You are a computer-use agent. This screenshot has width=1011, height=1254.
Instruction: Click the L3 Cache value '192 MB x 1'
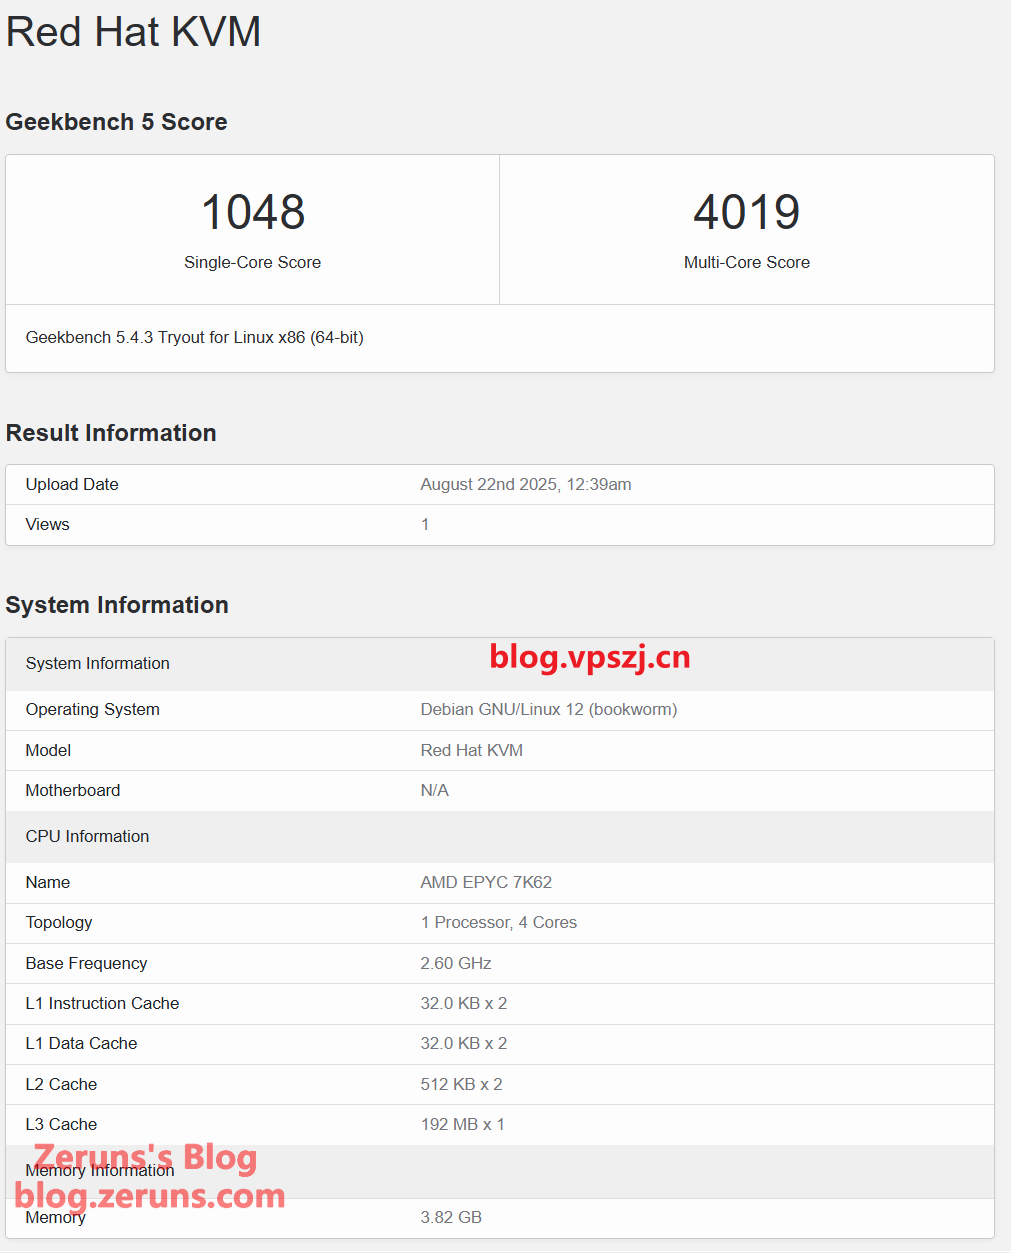[x=463, y=1124]
